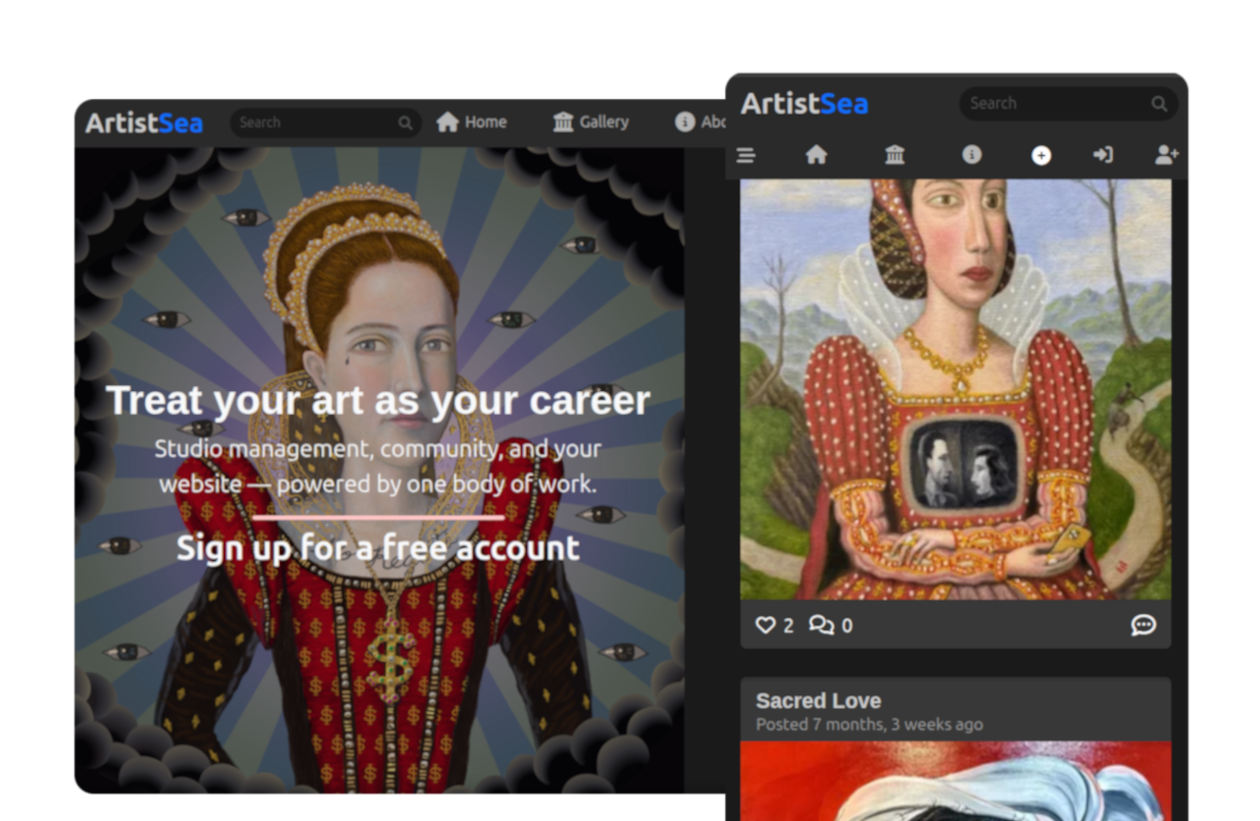Click the 'Treat your art as your career' heading
This screenshot has height=821, width=1260.
tap(378, 400)
